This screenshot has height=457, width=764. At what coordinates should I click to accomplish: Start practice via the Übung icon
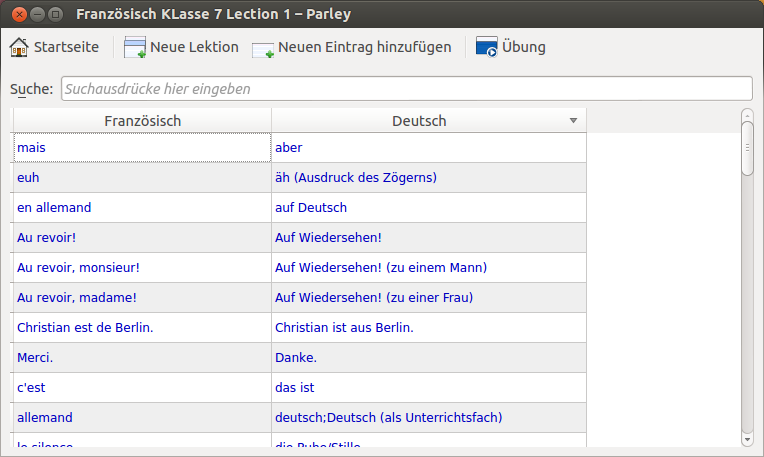point(486,47)
